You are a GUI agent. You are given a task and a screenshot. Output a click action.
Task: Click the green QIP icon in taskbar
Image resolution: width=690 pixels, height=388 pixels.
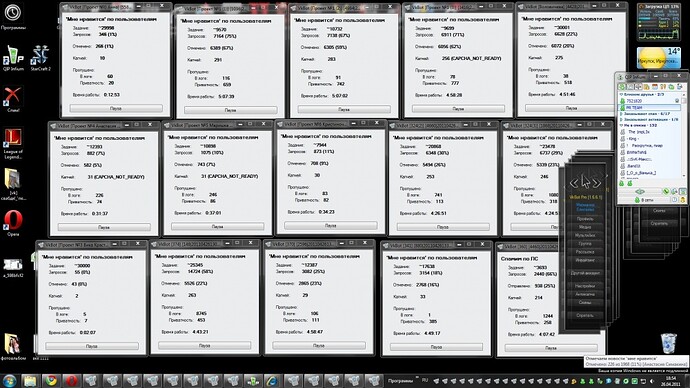coord(252,381)
